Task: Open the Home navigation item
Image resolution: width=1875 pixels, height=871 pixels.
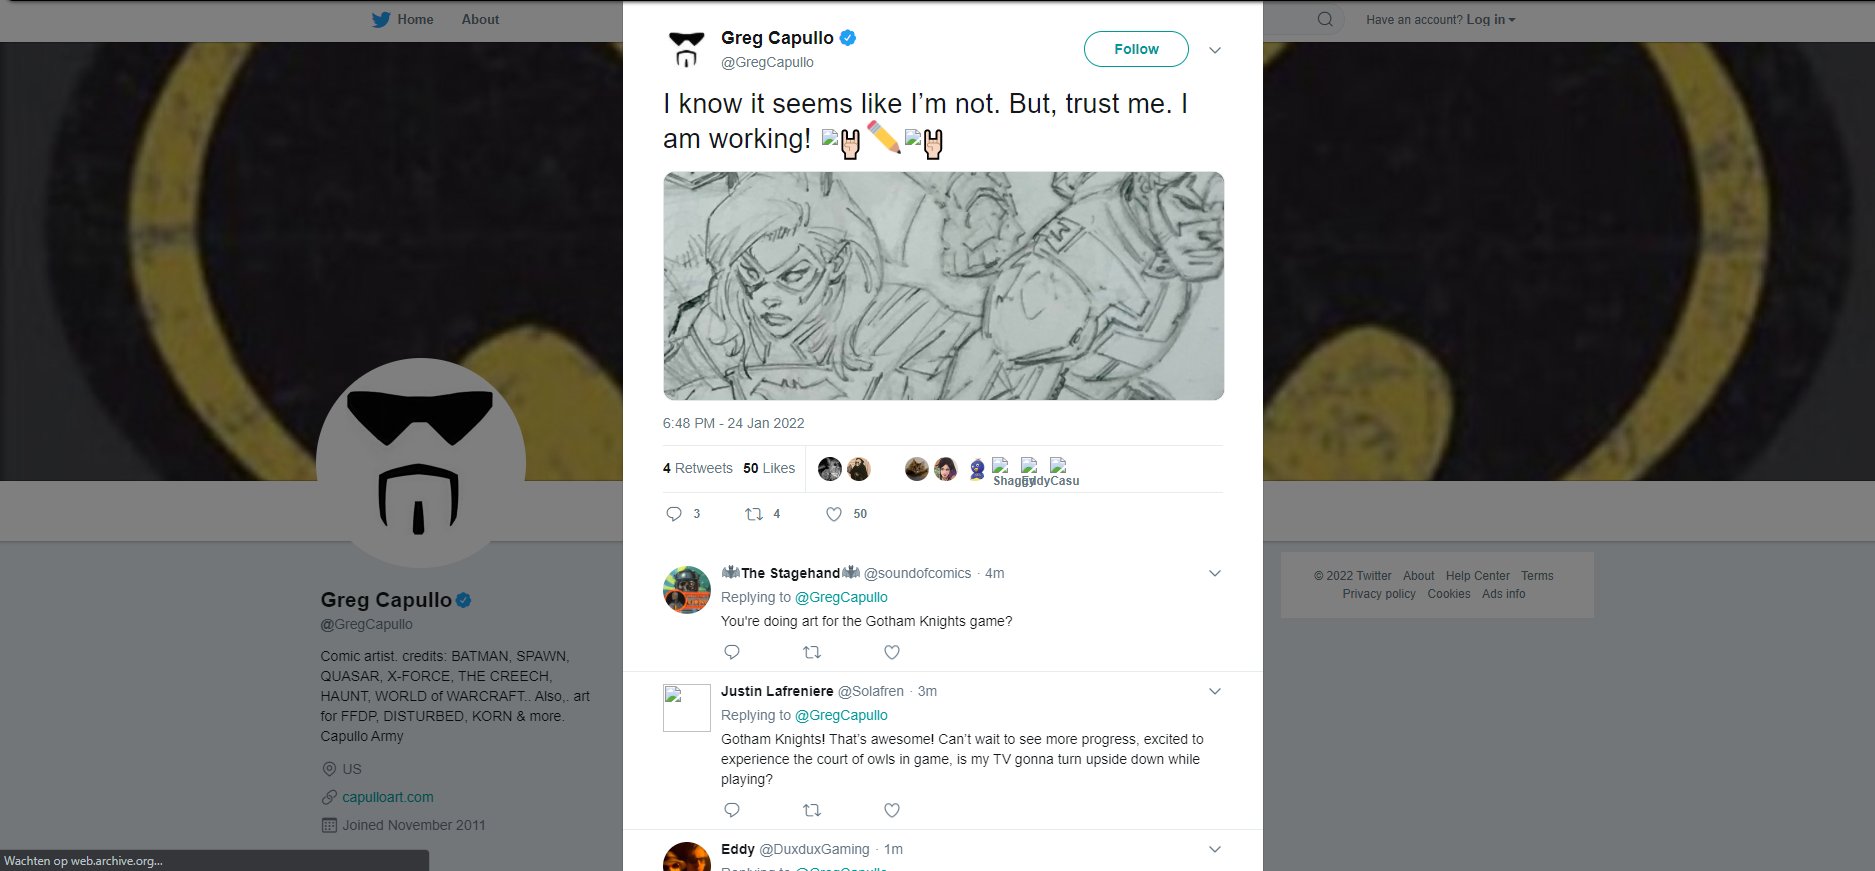Action: (x=415, y=19)
